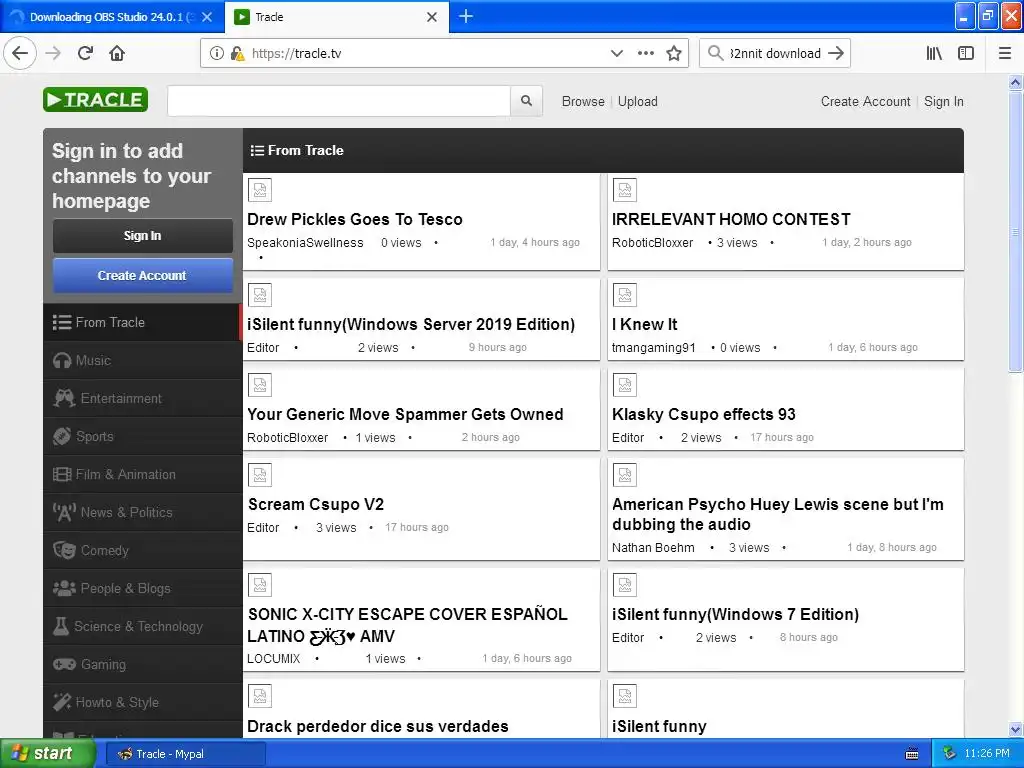This screenshot has width=1024, height=768.
Task: Click Sign In link in top header
Action: coord(944,101)
